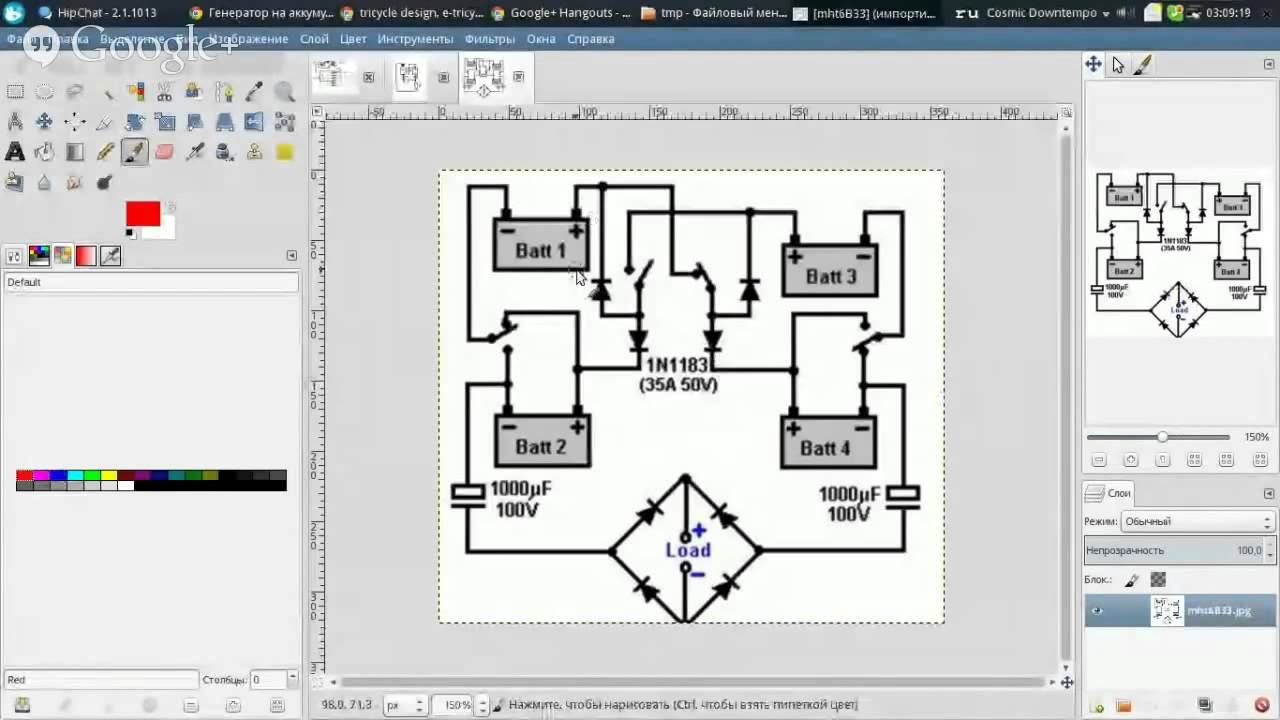Adjust the navigation zoom slider
Viewport: 1280px width, 720px height.
[x=1162, y=437]
